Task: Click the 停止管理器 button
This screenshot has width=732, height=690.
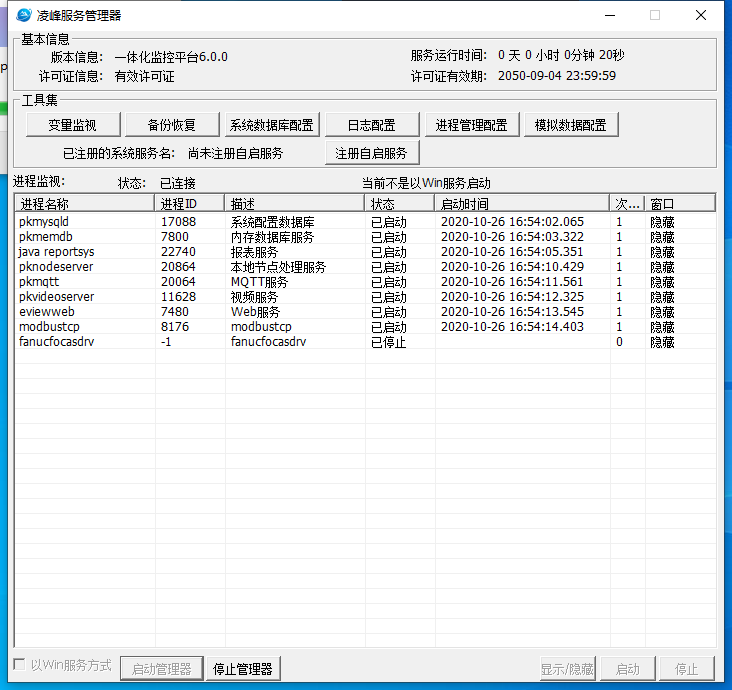Action: click(243, 669)
